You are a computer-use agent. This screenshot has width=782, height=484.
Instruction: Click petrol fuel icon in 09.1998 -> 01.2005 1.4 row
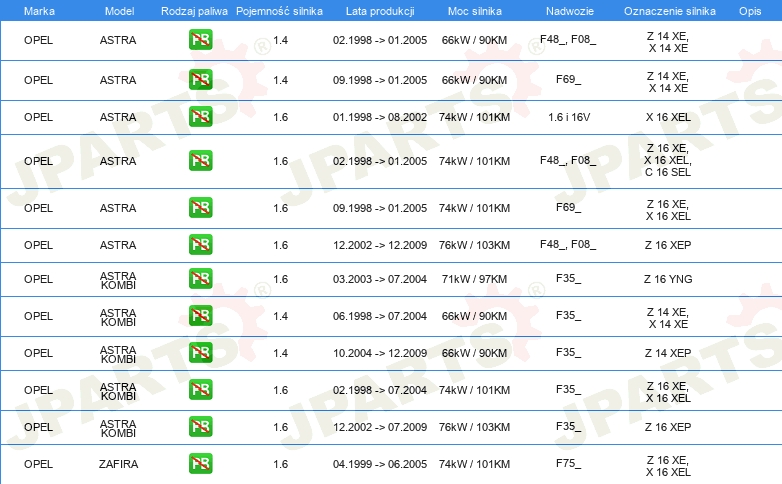click(x=200, y=79)
